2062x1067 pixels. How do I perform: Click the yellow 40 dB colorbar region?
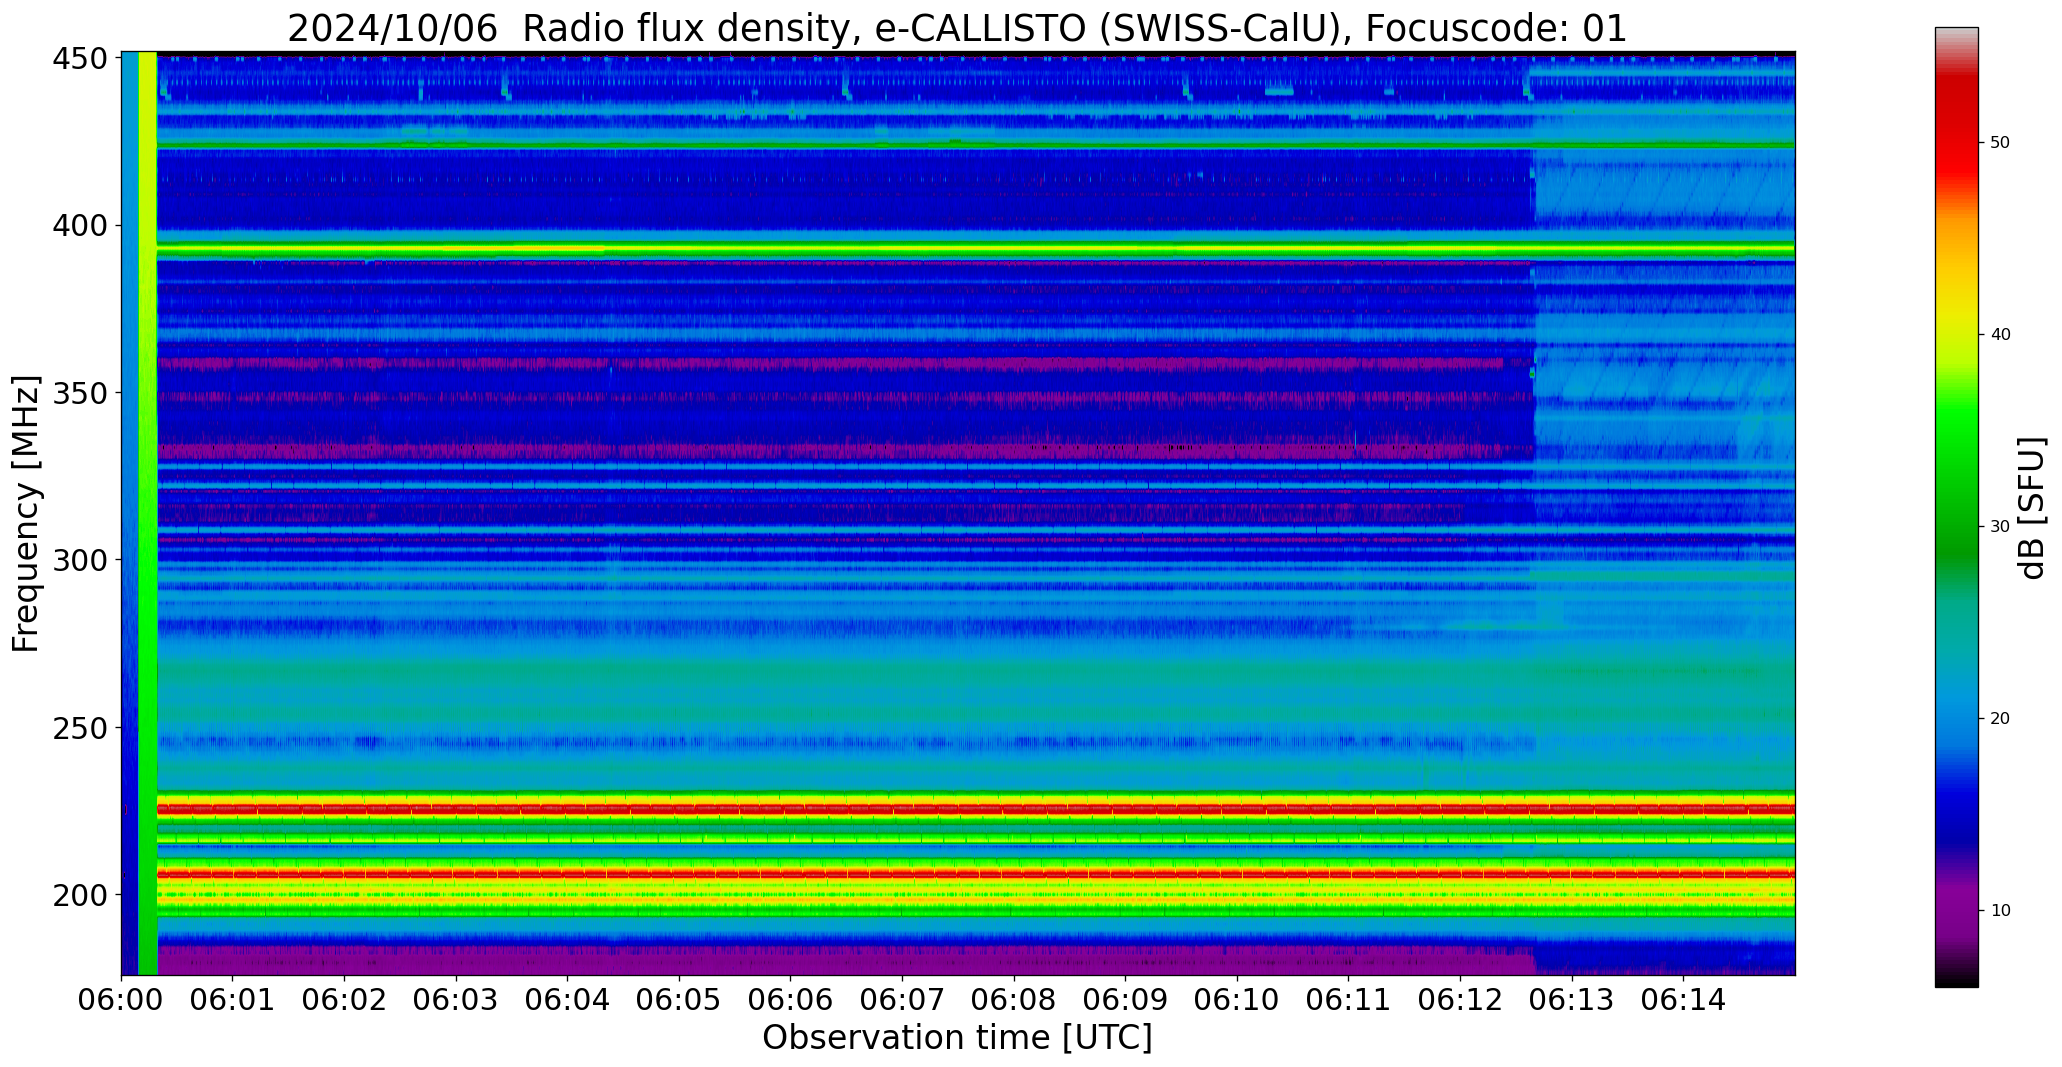(1956, 335)
